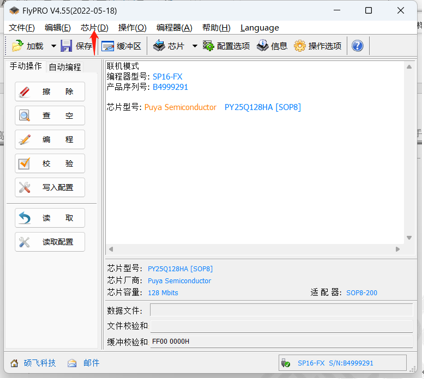Open the 文件(F) menu
The height and width of the screenshot is (379, 424).
22,28
